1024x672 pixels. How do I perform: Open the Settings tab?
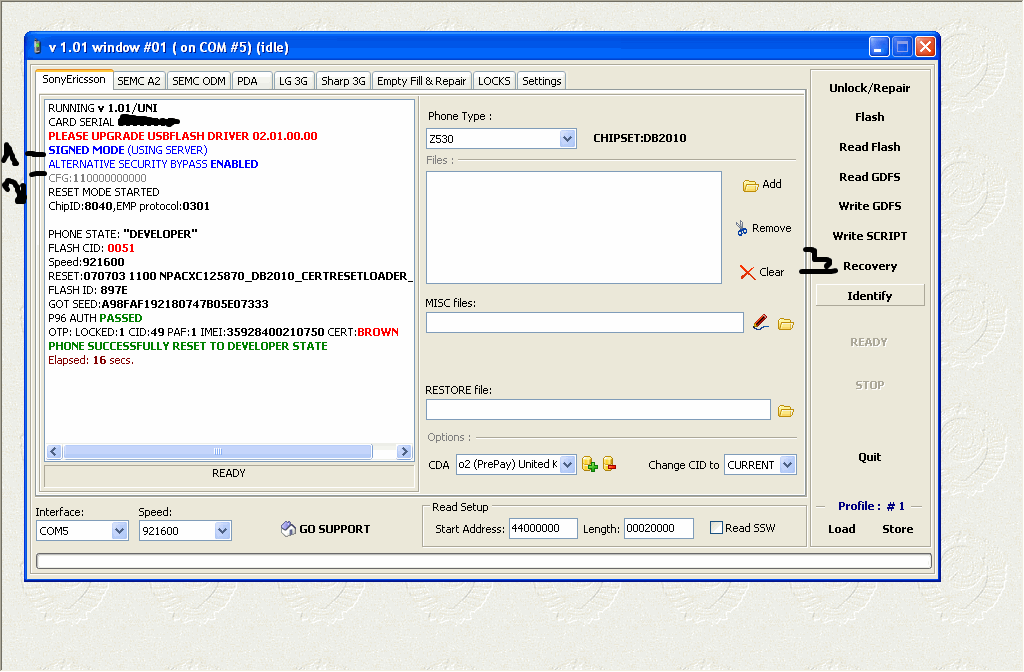coord(541,81)
